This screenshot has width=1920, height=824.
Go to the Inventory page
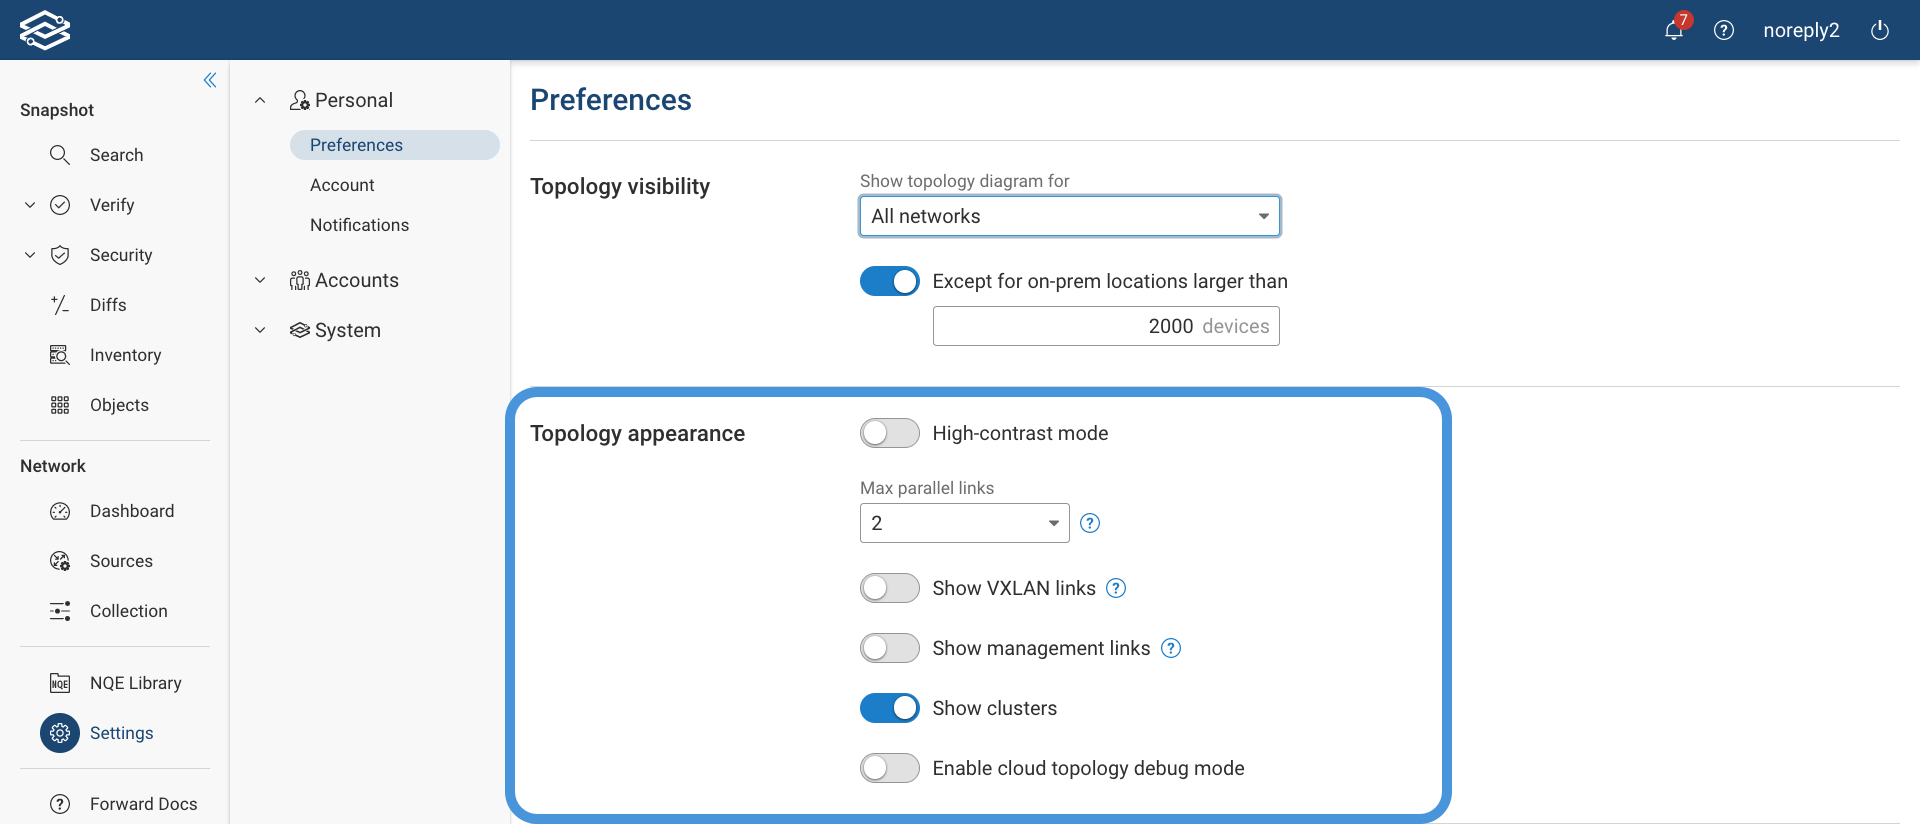[x=125, y=355]
